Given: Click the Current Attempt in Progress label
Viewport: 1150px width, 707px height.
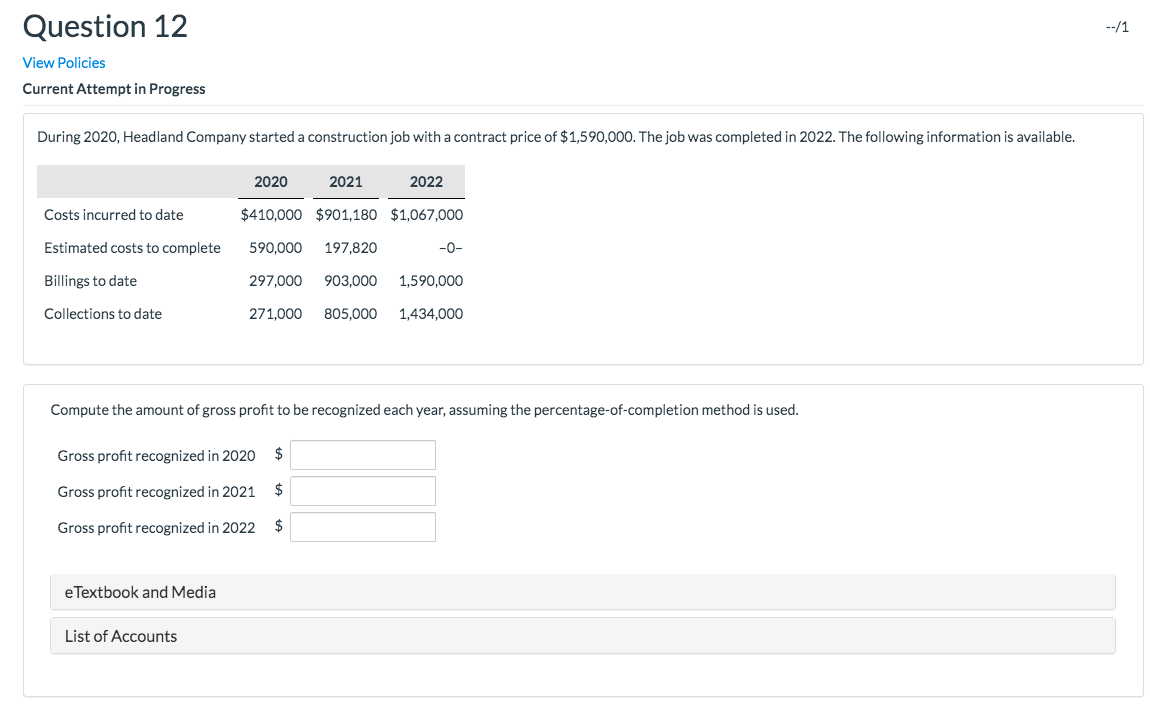Looking at the screenshot, I should (114, 88).
